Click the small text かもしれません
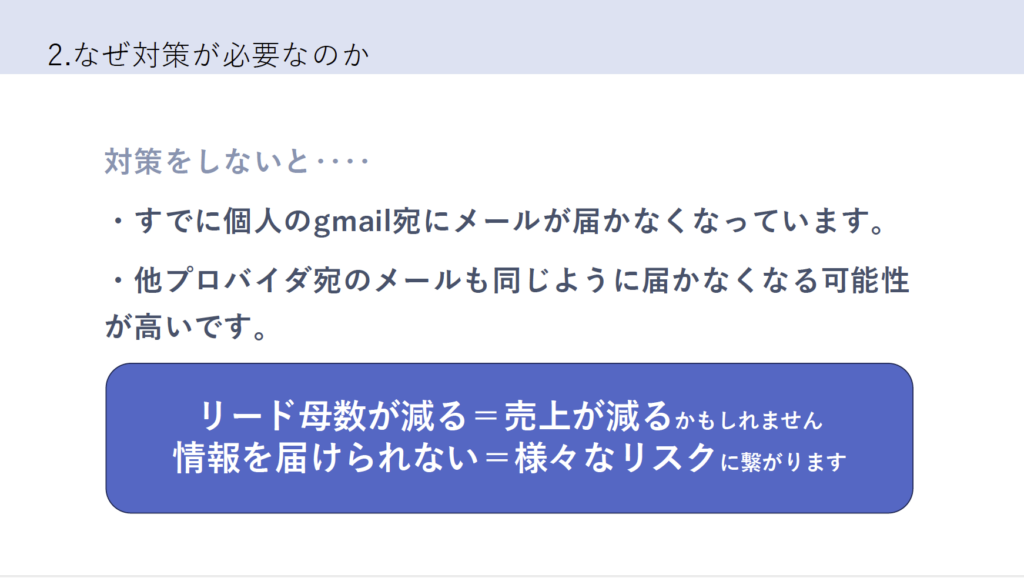Screen dimensions: 1024x578 (748, 421)
